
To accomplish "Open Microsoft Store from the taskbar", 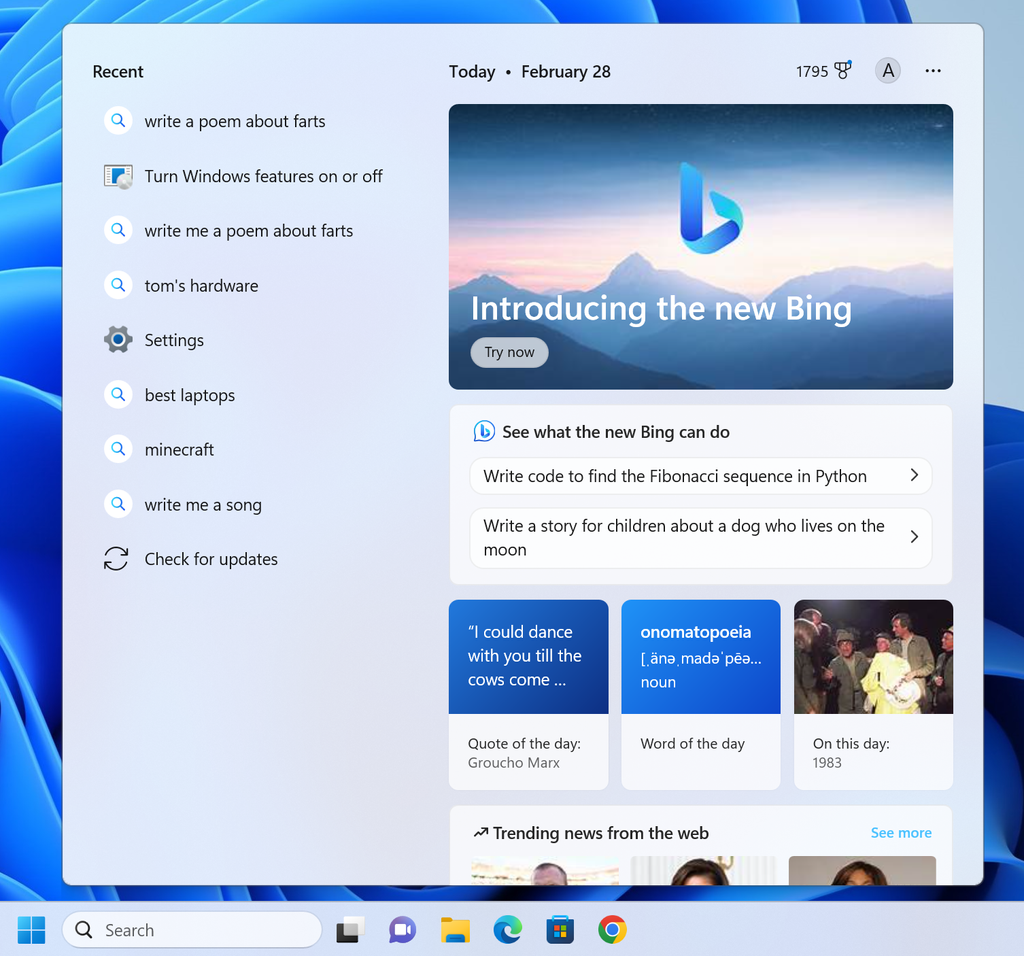I will [560, 930].
